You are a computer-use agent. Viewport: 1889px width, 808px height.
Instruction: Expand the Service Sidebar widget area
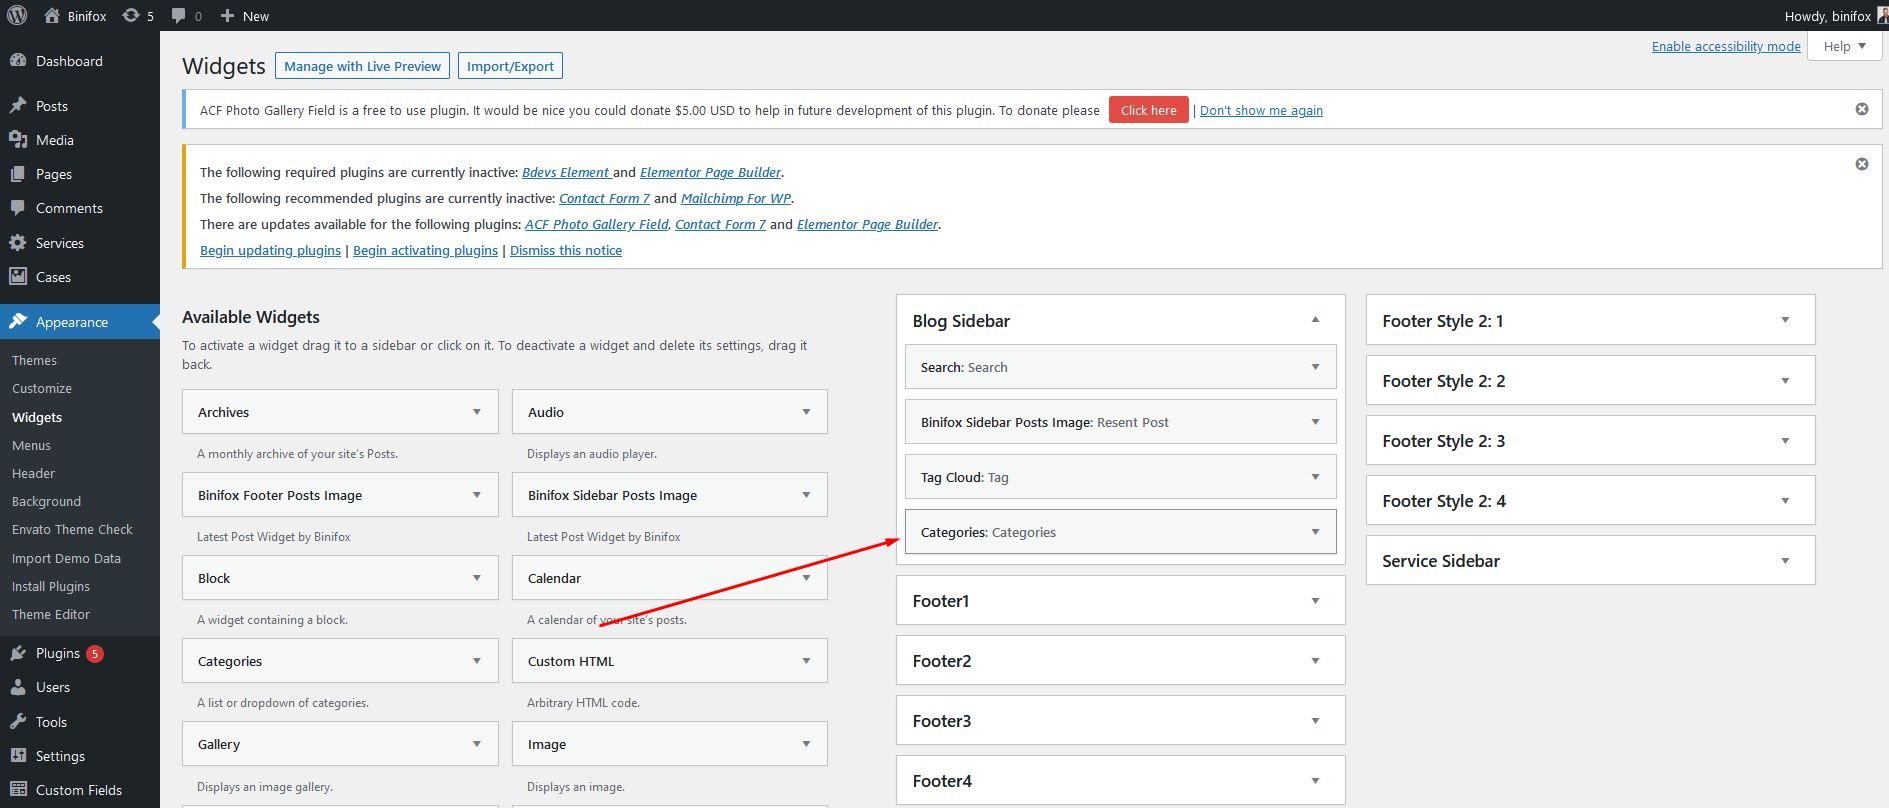[1785, 561]
